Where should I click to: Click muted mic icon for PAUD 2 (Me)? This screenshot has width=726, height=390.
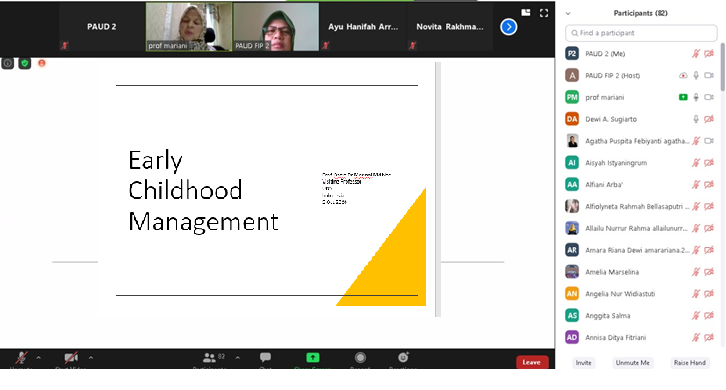(x=695, y=54)
